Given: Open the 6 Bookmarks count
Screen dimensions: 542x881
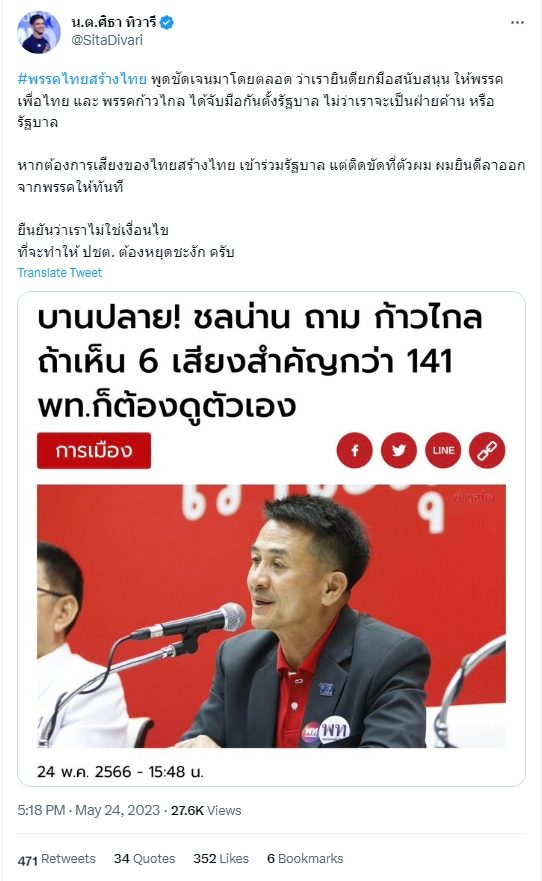Looking at the screenshot, I should 305,859.
